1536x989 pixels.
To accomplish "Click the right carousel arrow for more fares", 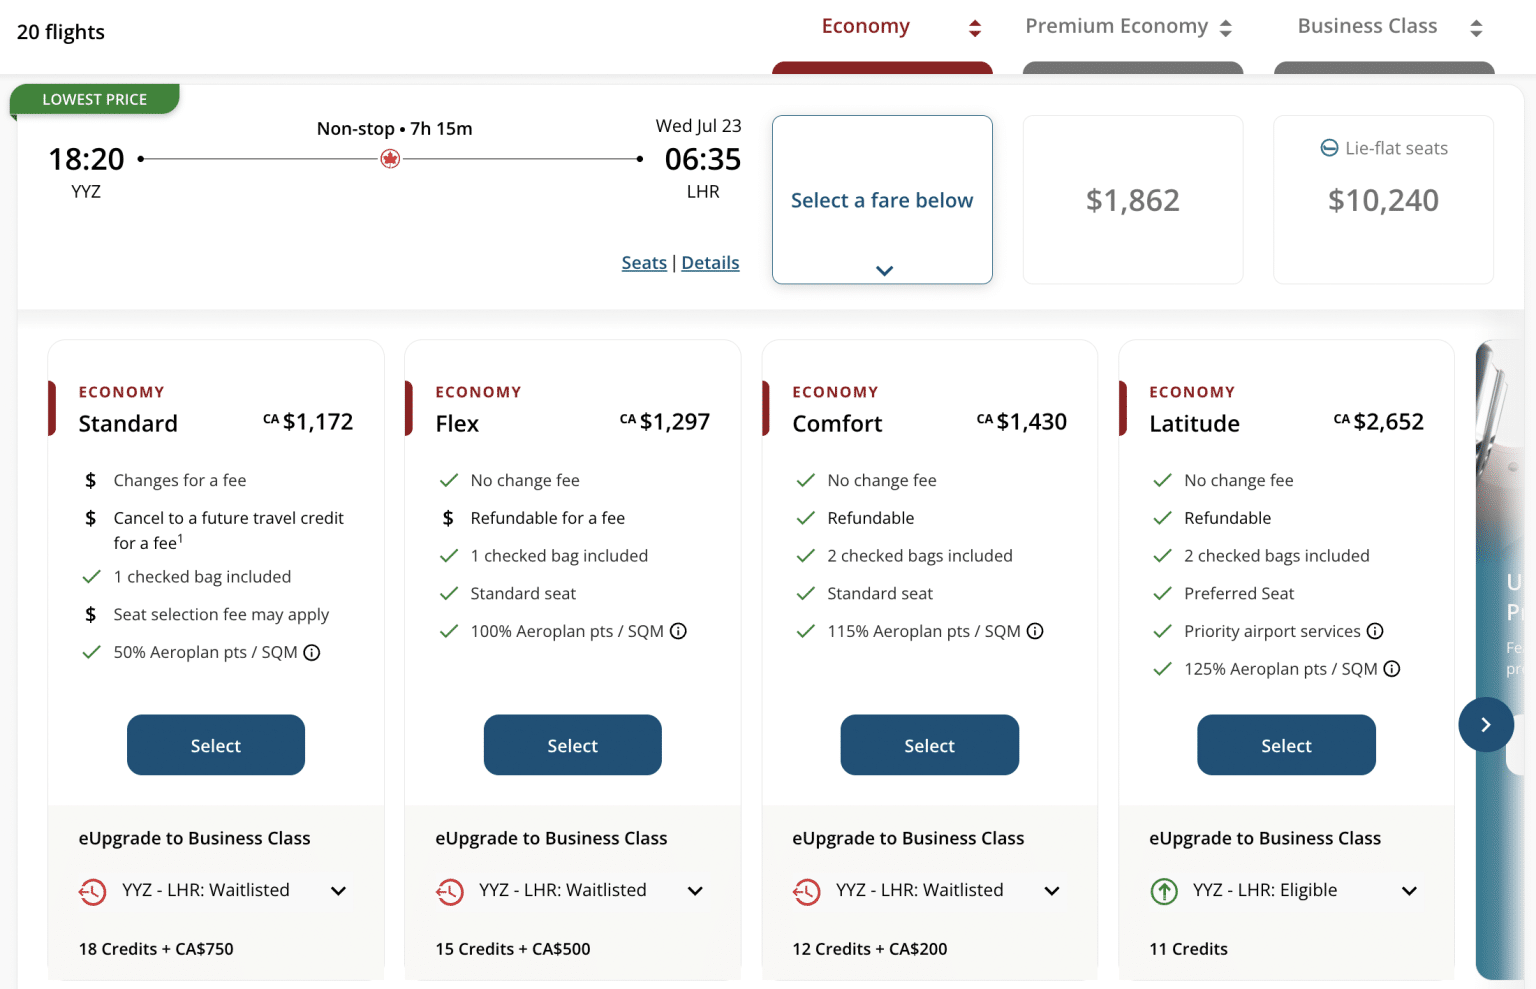I will 1486,724.
